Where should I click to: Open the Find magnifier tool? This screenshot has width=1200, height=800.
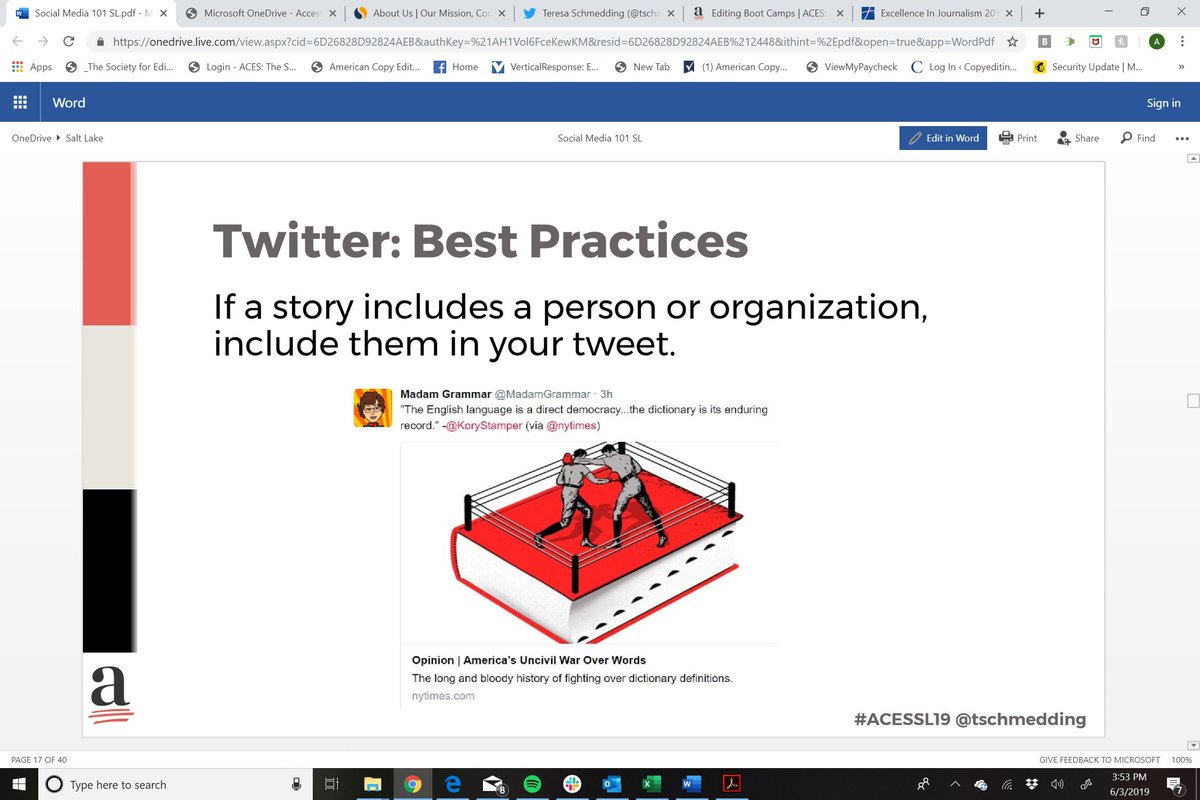coord(1137,138)
